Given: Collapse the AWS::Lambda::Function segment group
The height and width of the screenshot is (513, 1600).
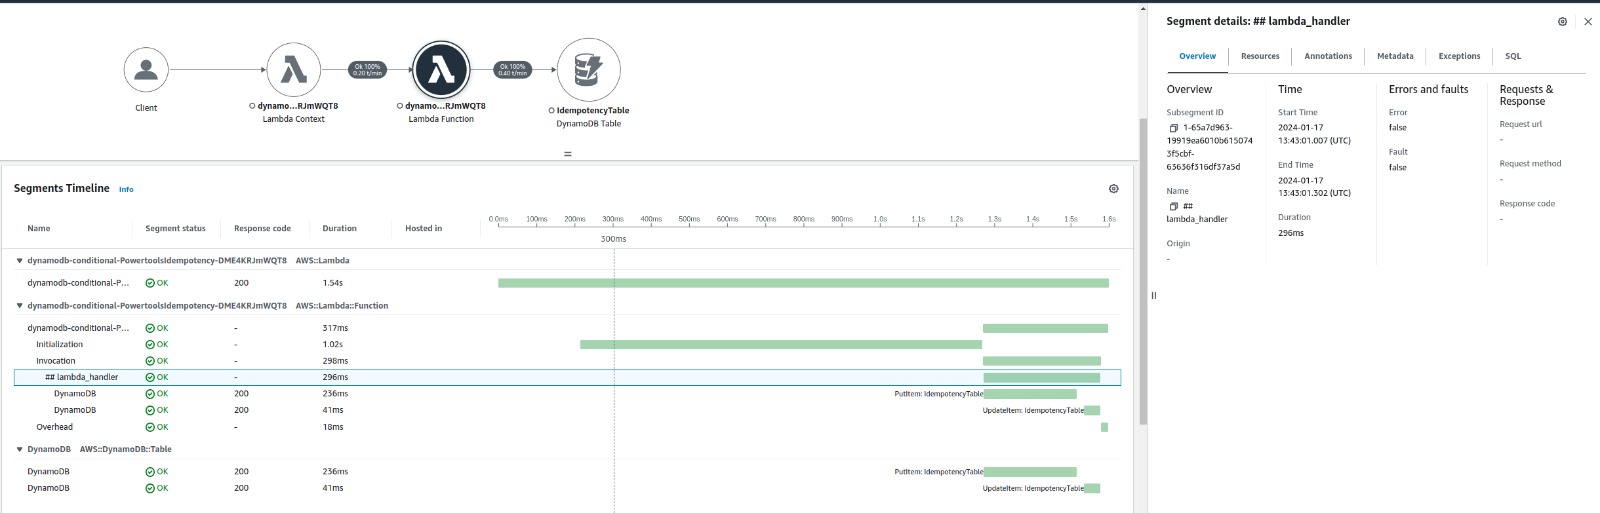Looking at the screenshot, I should (19, 306).
